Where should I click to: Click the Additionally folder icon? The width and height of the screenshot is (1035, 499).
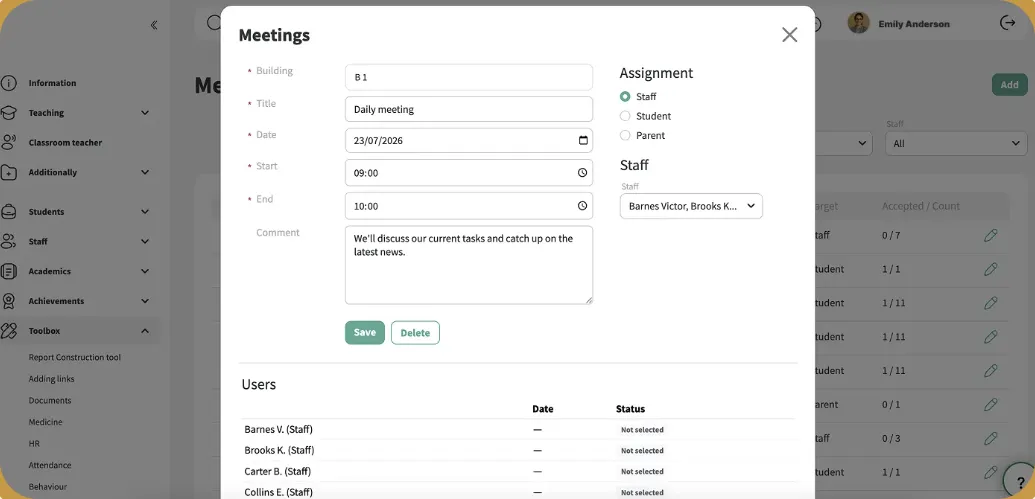pyautogui.click(x=9, y=172)
